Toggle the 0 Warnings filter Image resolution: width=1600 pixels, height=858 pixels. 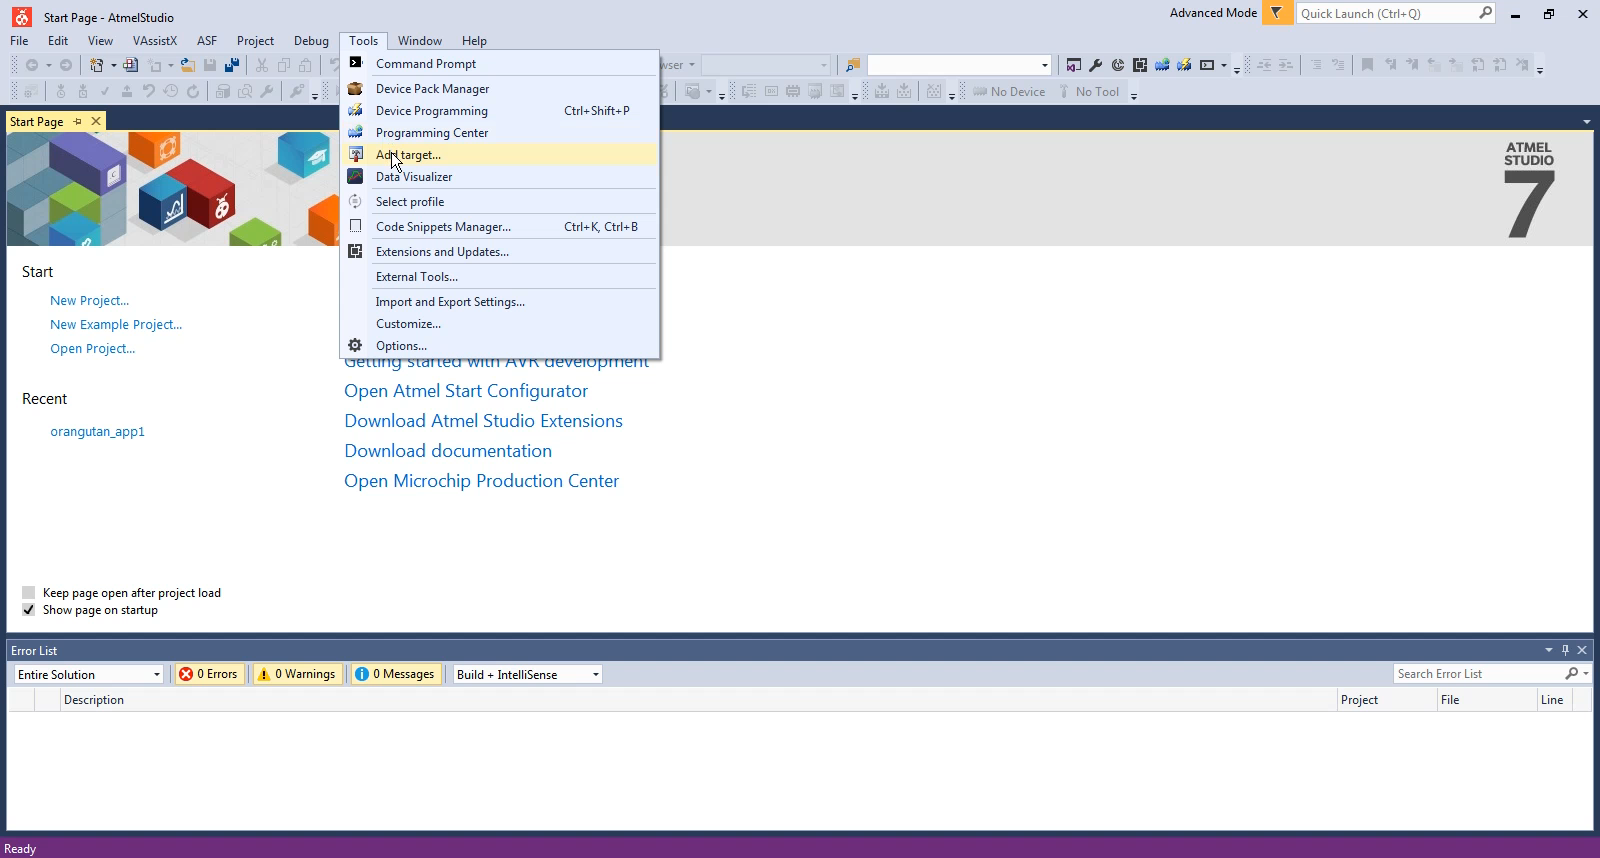[x=296, y=674]
